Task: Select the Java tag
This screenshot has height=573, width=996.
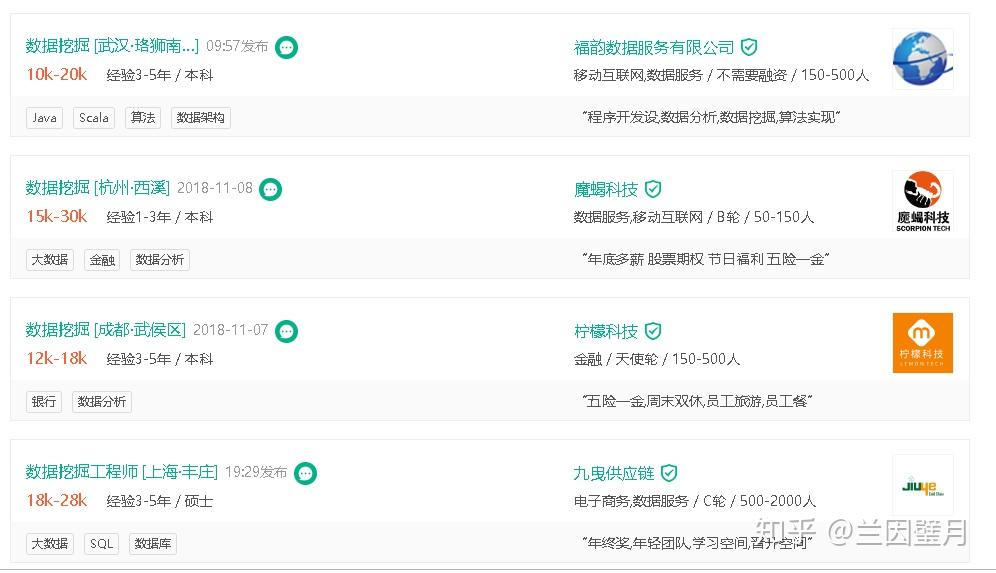Action: 44,118
